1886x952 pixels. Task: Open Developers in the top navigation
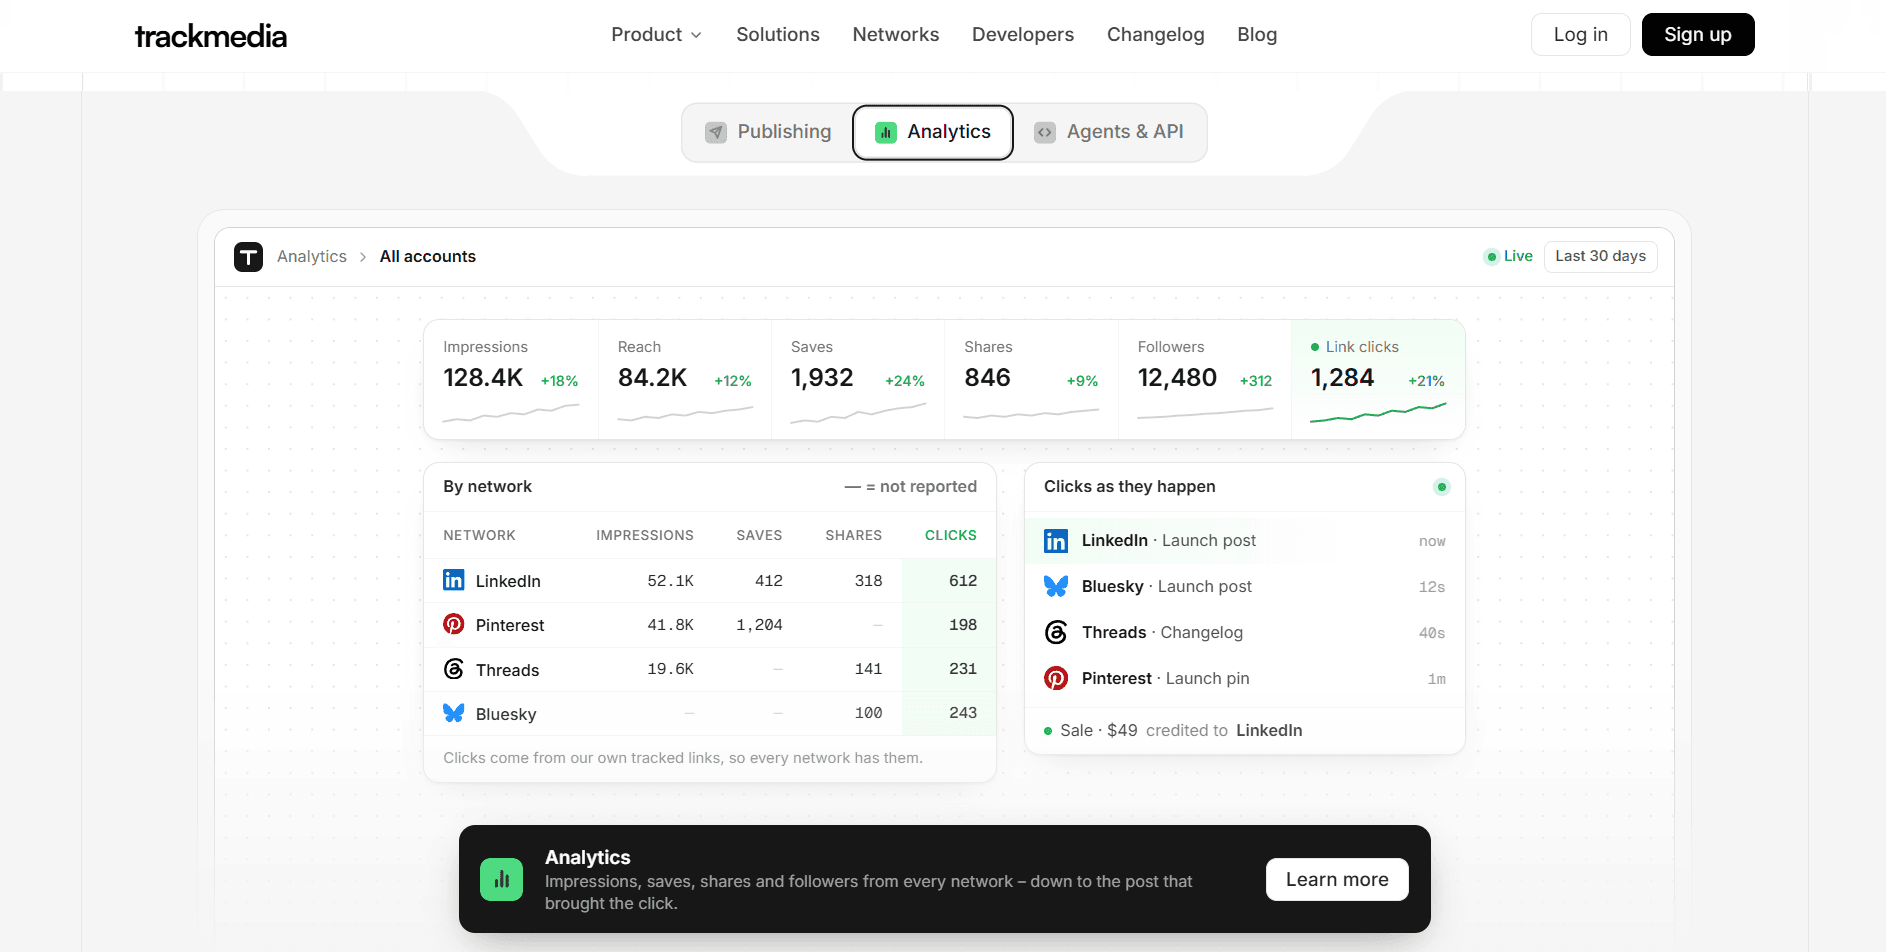[1023, 35]
